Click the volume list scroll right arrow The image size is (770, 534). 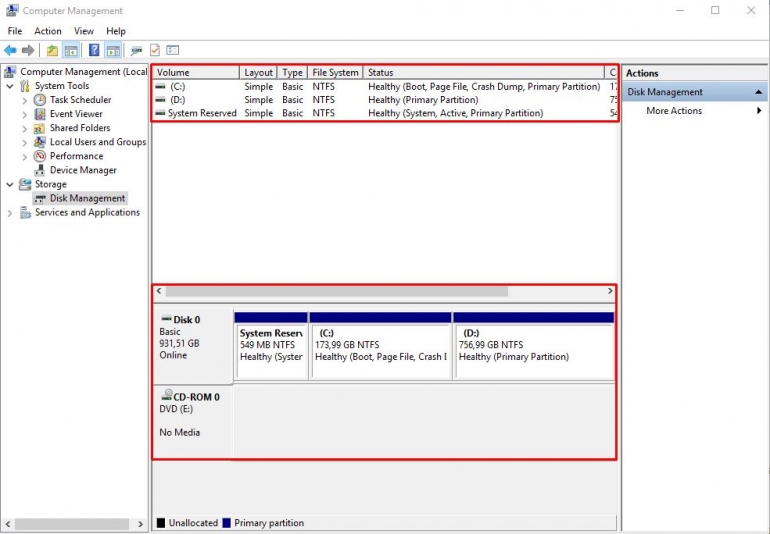[x=610, y=291]
